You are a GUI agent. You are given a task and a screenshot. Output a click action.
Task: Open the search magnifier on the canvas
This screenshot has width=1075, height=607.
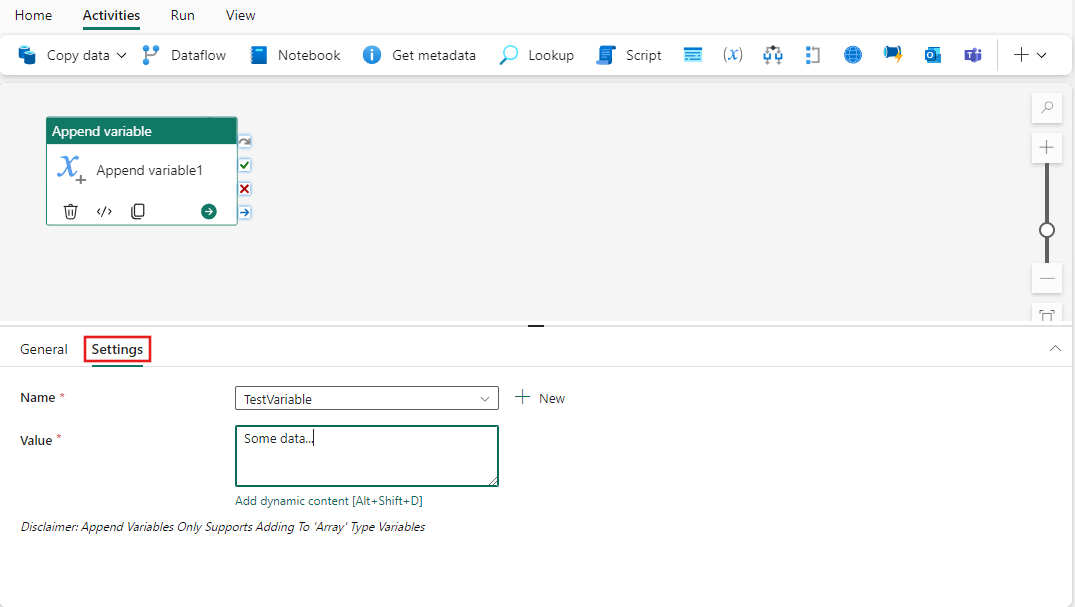pos(1046,107)
